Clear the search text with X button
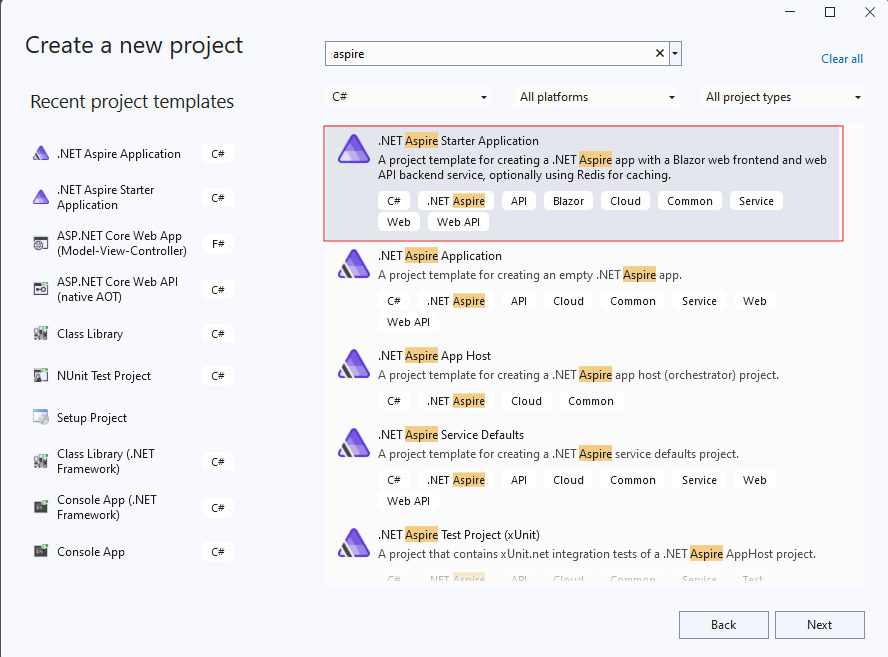Viewport: 888px width, 657px height. pyautogui.click(x=660, y=54)
